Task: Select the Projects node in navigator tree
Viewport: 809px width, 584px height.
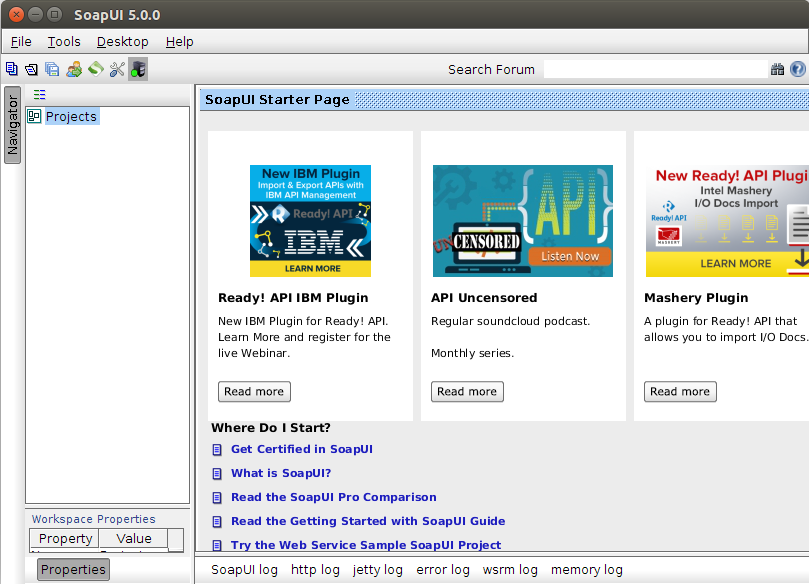Action: point(71,117)
